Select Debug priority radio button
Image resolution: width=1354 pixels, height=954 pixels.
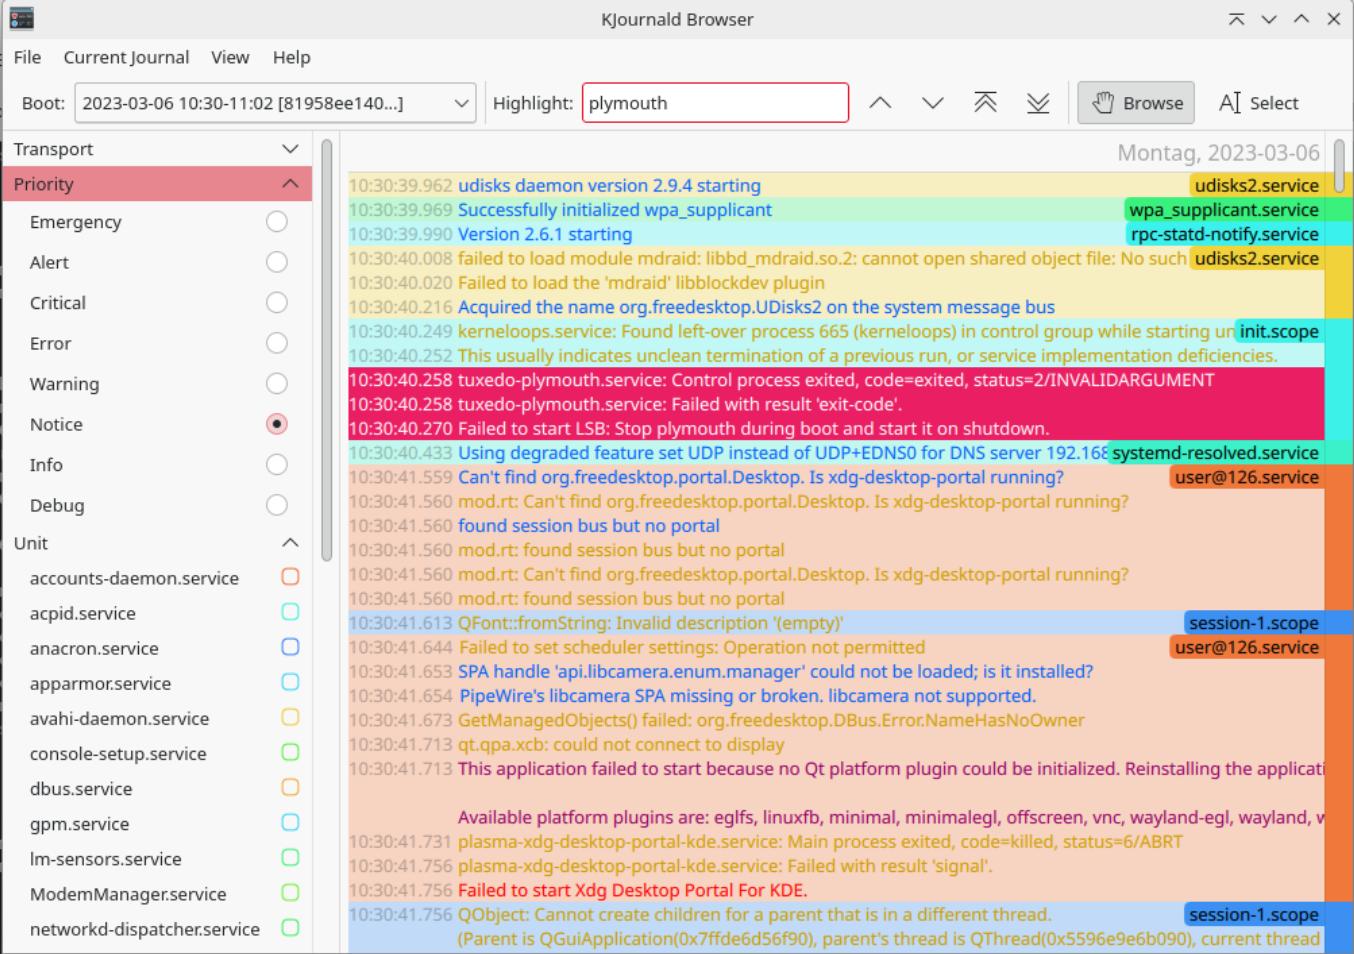coord(277,505)
